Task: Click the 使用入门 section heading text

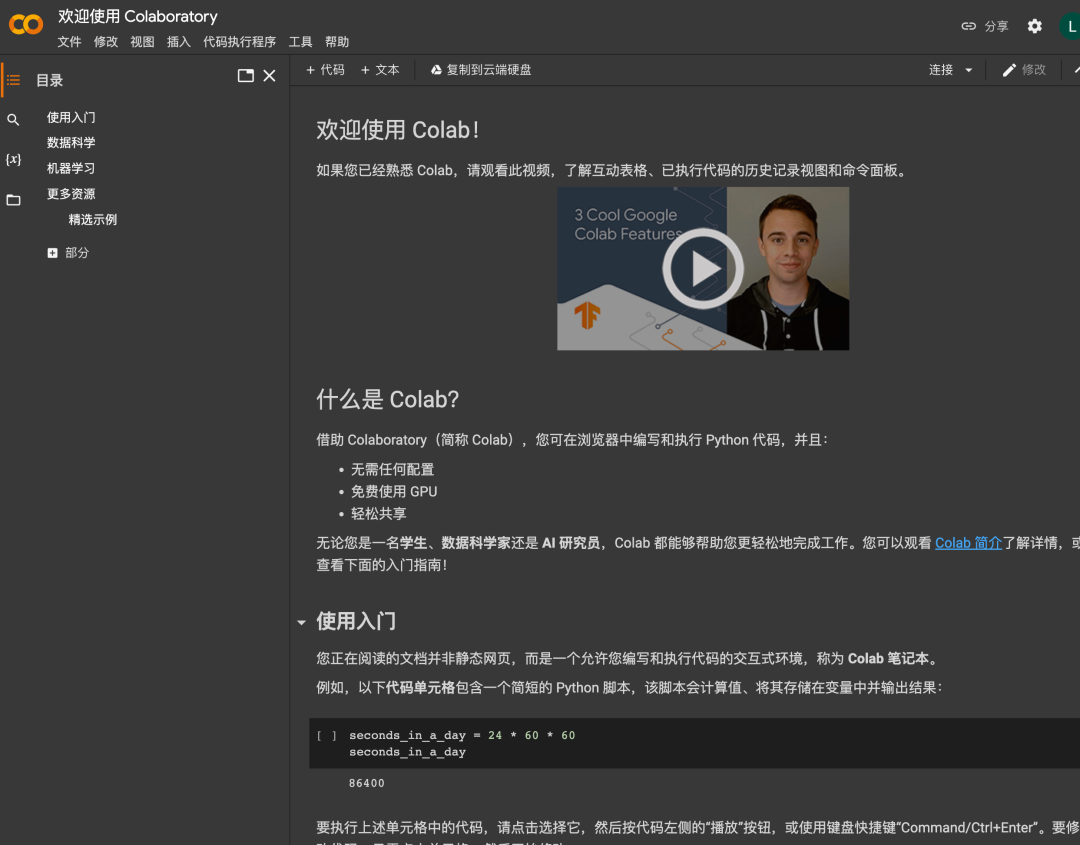Action: [356, 621]
